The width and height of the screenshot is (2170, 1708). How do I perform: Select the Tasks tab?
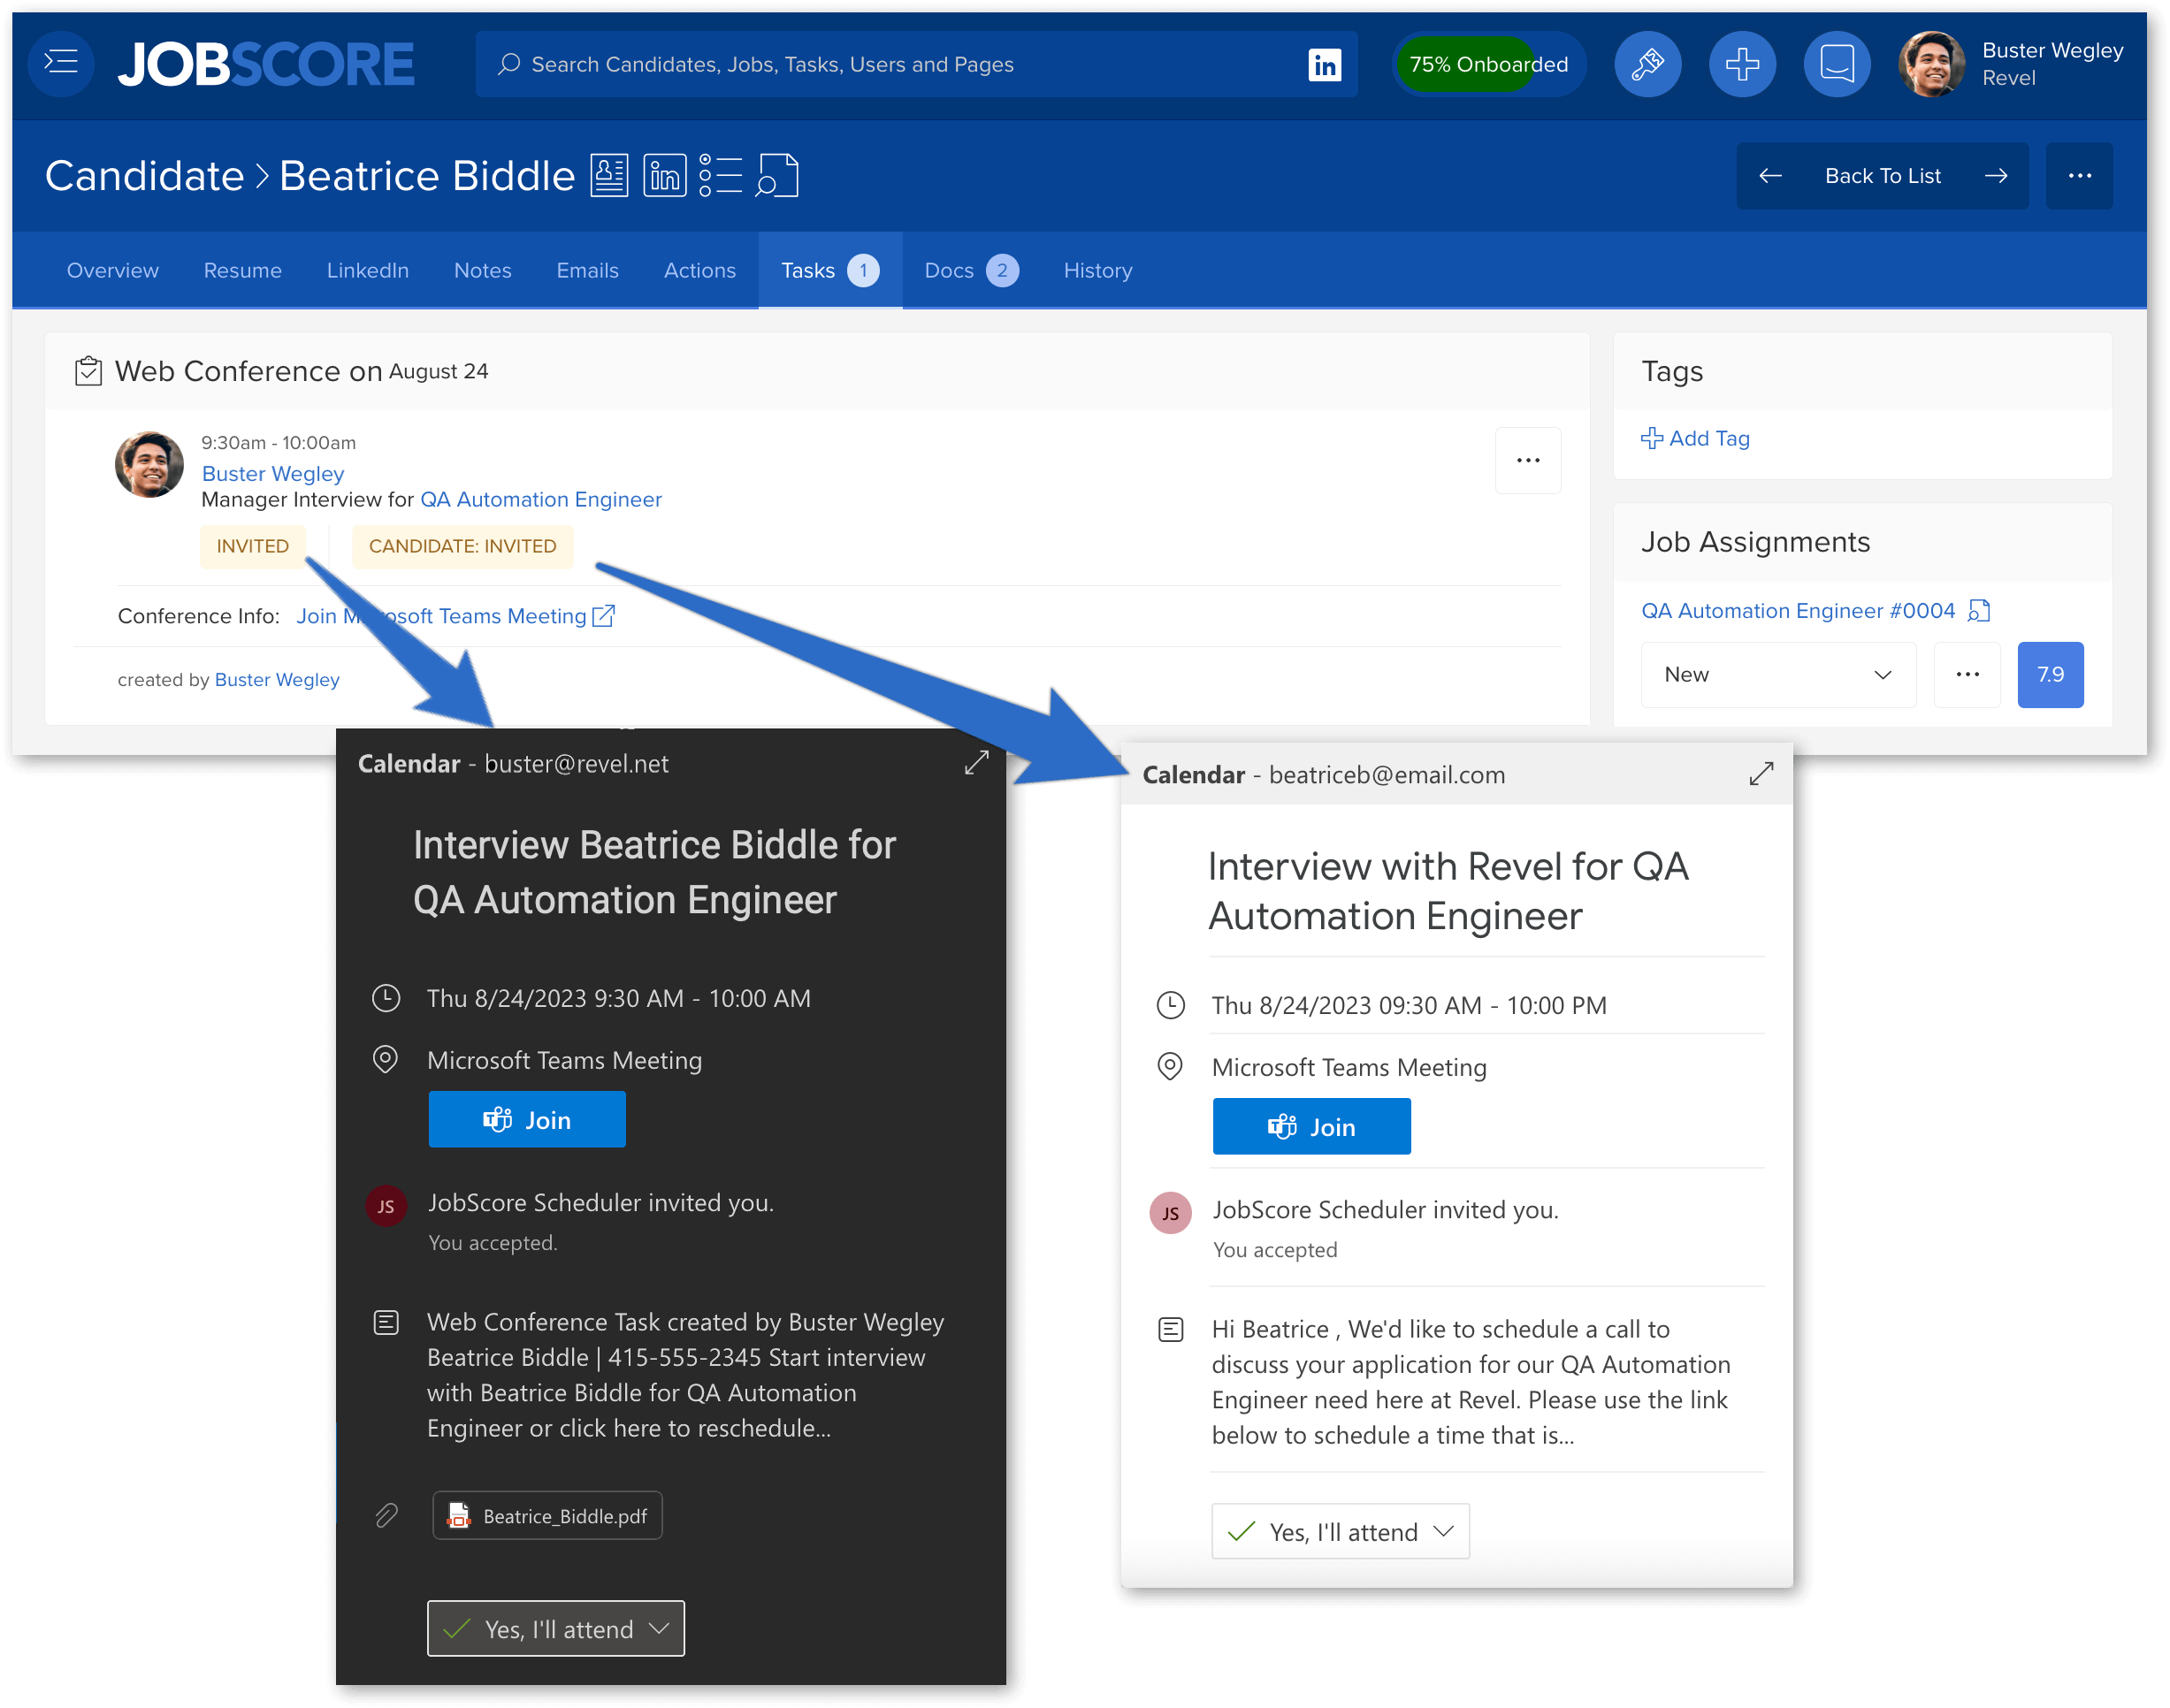click(x=830, y=270)
